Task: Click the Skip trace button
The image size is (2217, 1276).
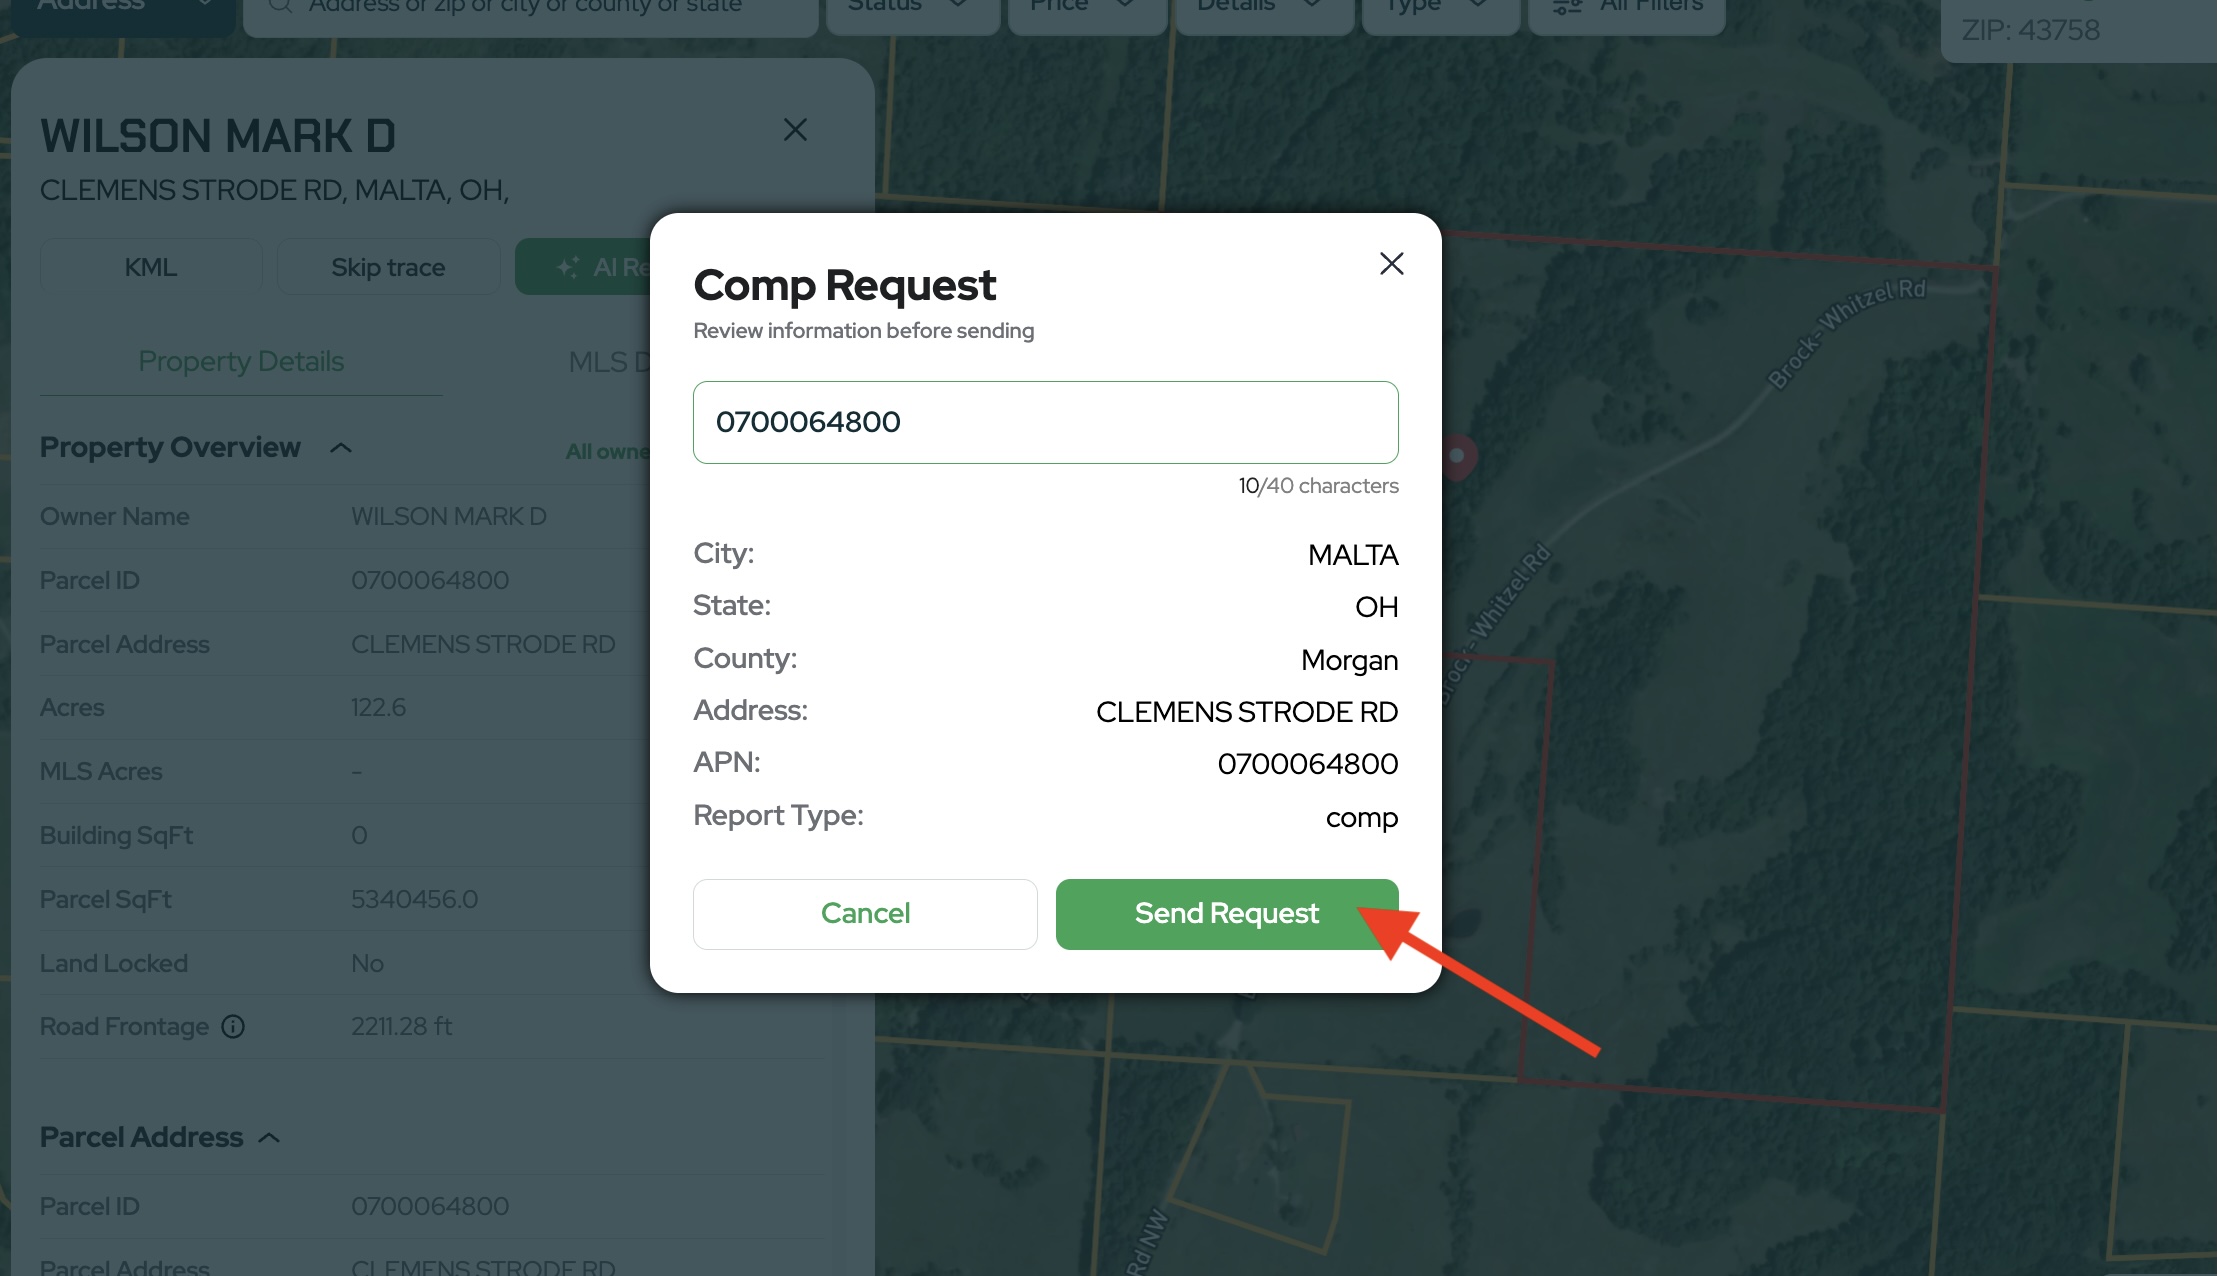Action: (x=388, y=267)
